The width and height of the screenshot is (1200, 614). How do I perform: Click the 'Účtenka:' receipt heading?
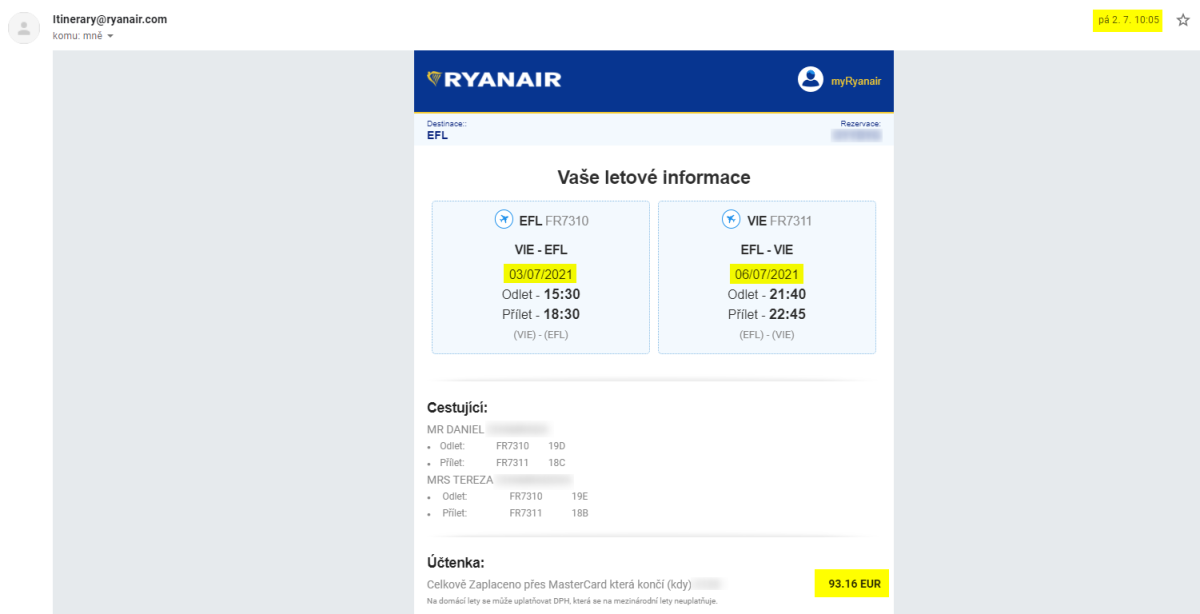455,563
